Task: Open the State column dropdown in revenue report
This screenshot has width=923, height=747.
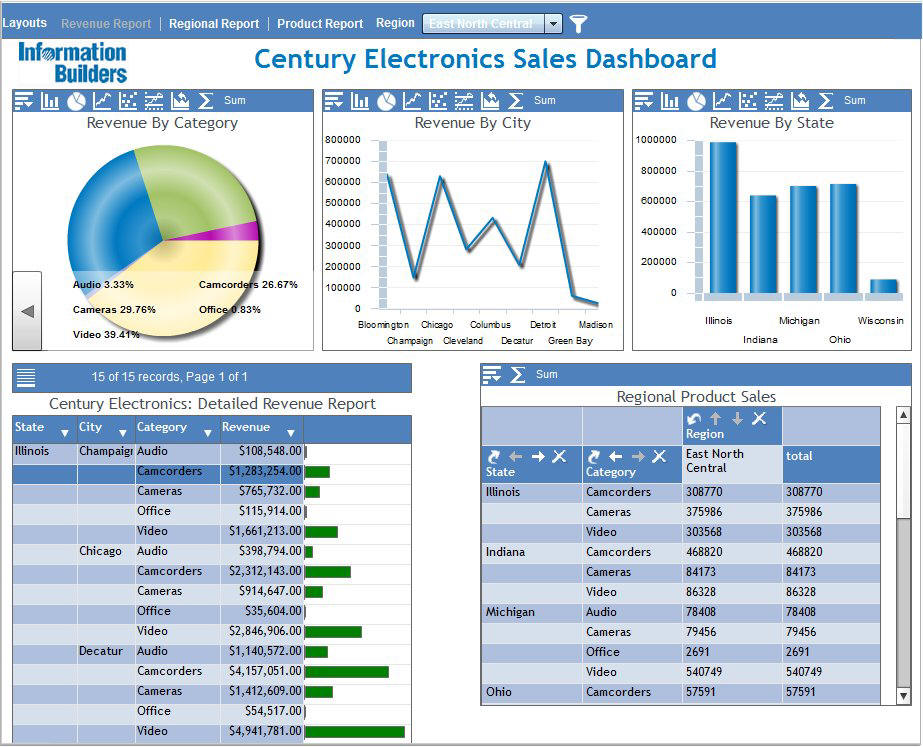Action: coord(65,433)
